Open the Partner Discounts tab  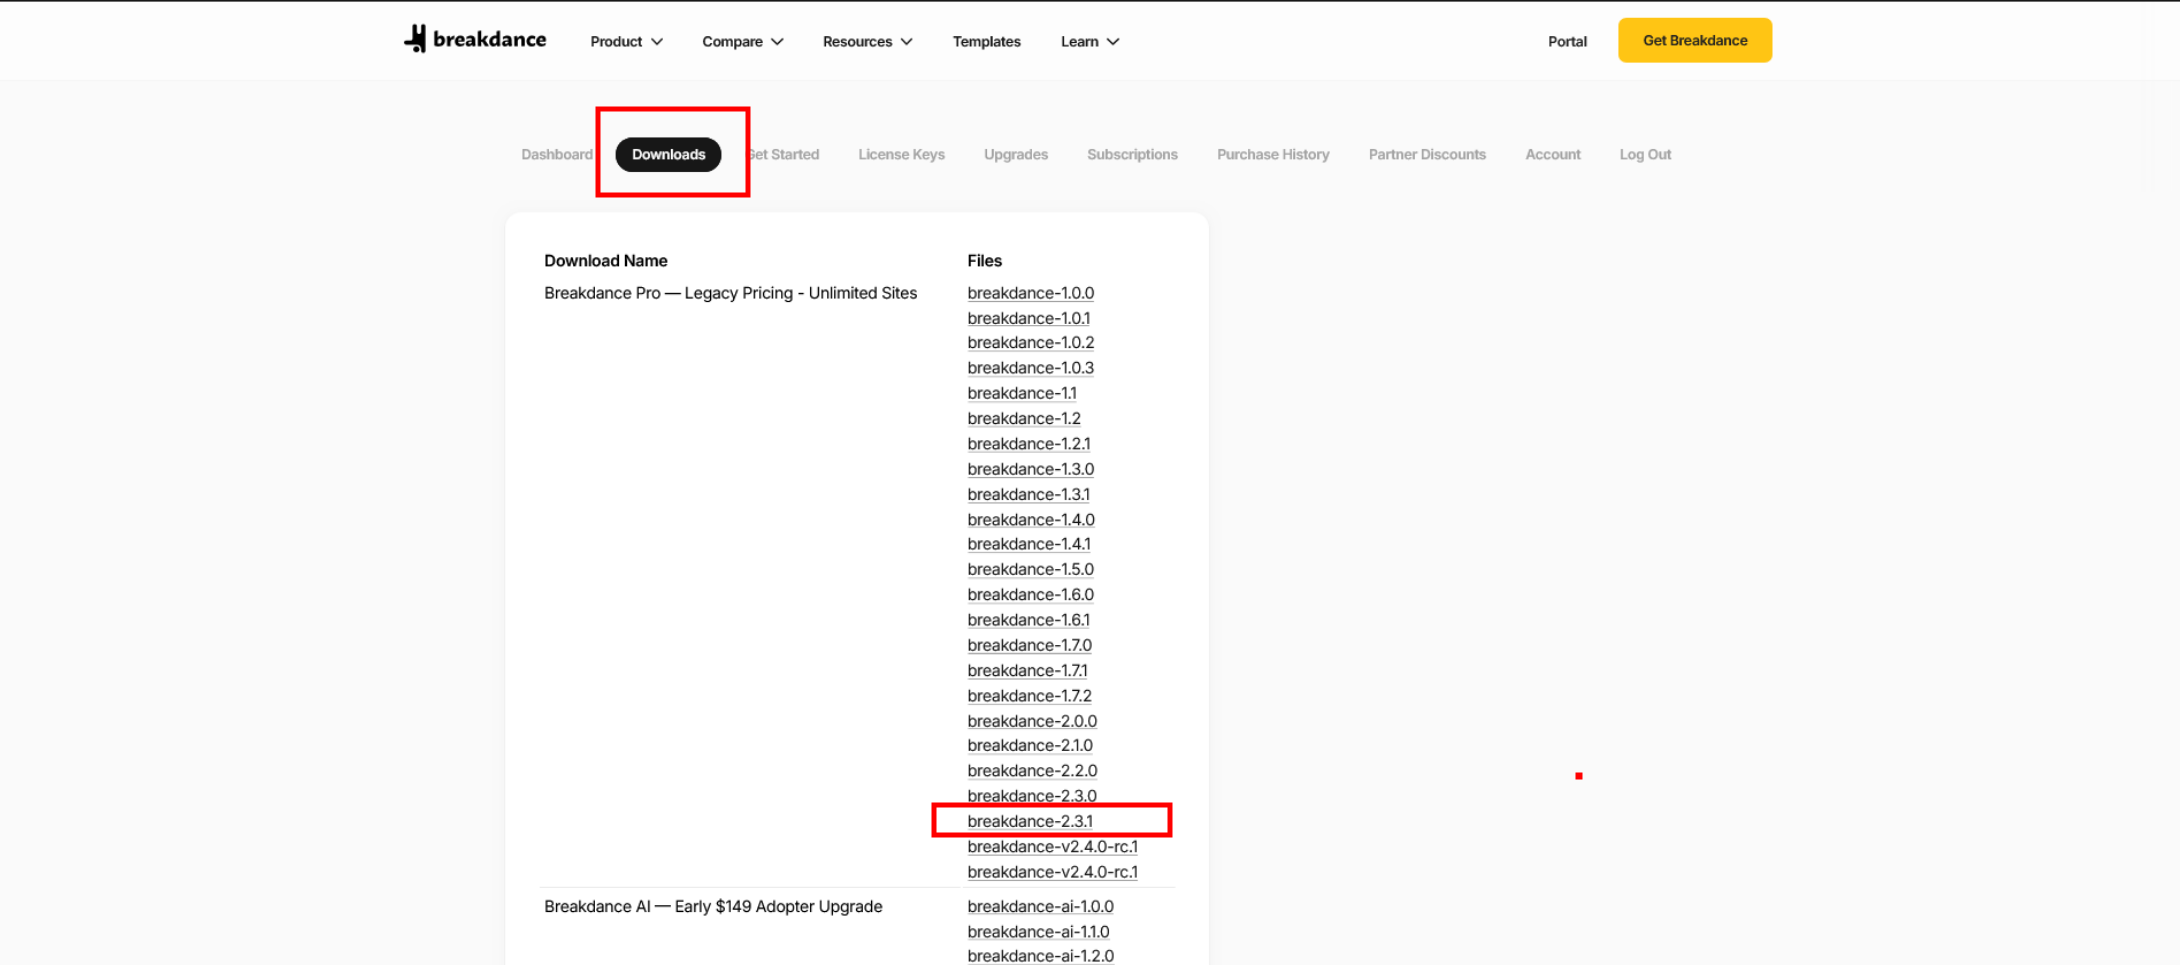coord(1427,154)
